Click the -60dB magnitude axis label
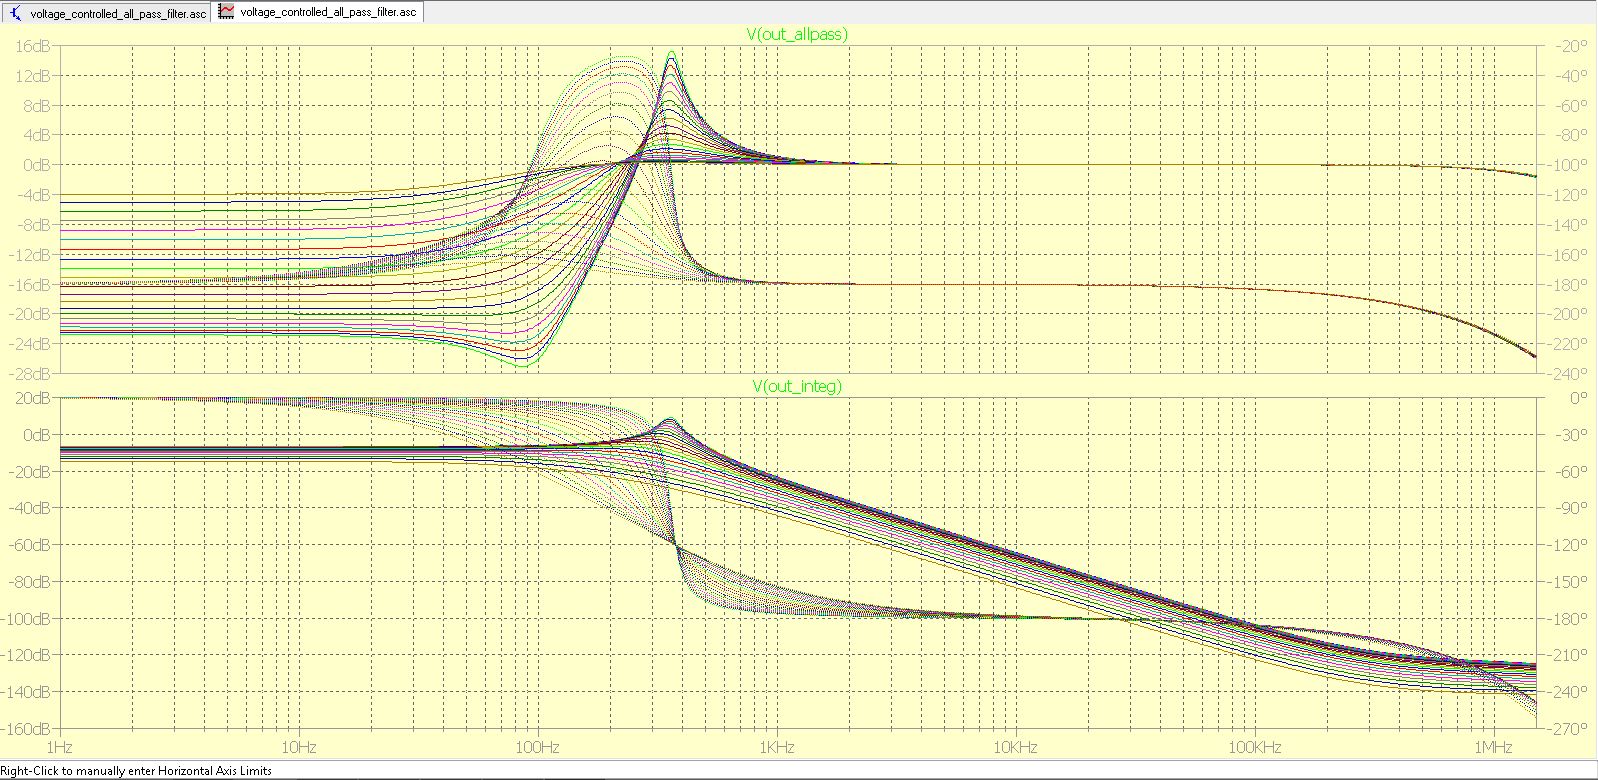The width and height of the screenshot is (1598, 780). (30, 545)
